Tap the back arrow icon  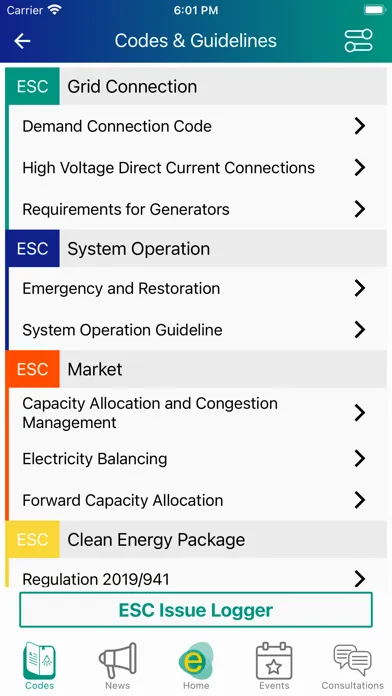coord(22,41)
